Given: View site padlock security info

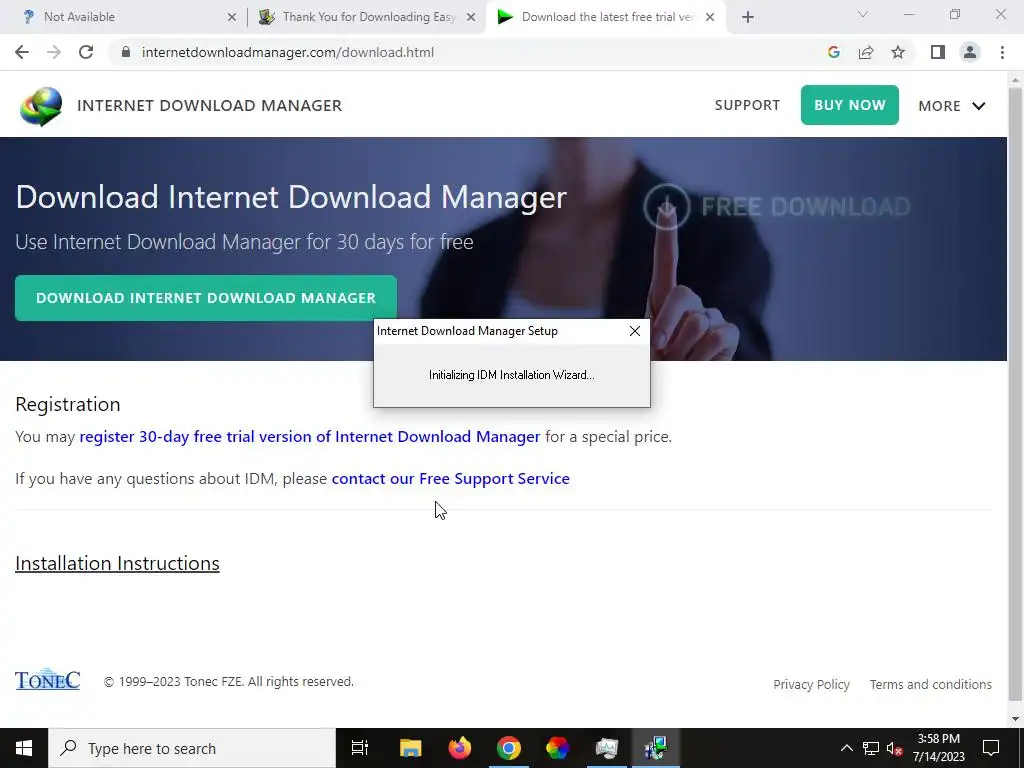Looking at the screenshot, I should [126, 52].
